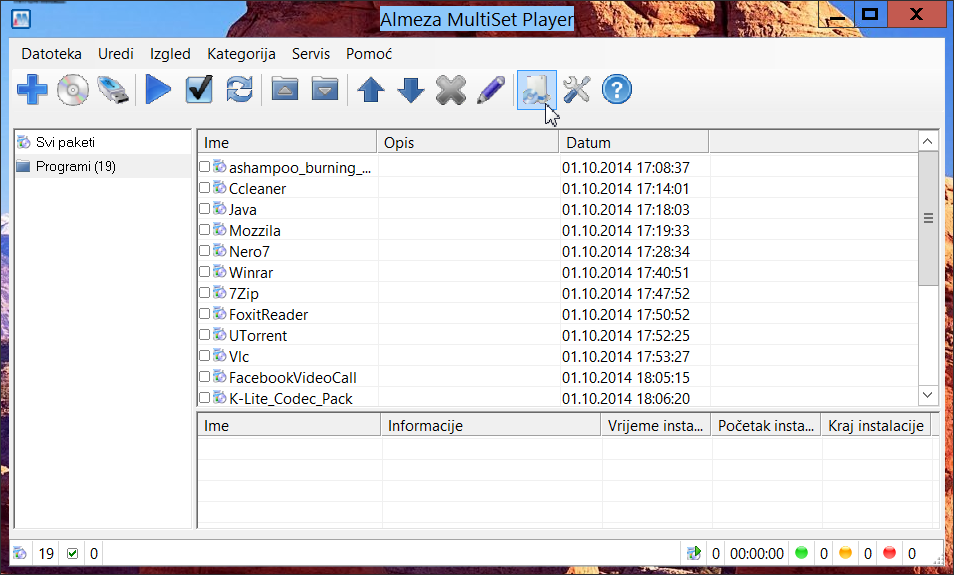Click the checked-count icon in the status bar
The image size is (954, 575).
(x=72, y=553)
